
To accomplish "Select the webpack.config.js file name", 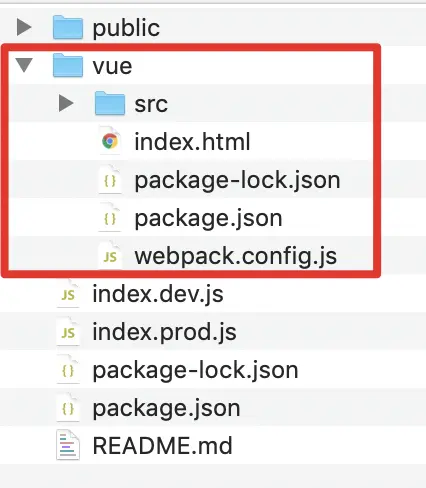I will click(x=236, y=257).
